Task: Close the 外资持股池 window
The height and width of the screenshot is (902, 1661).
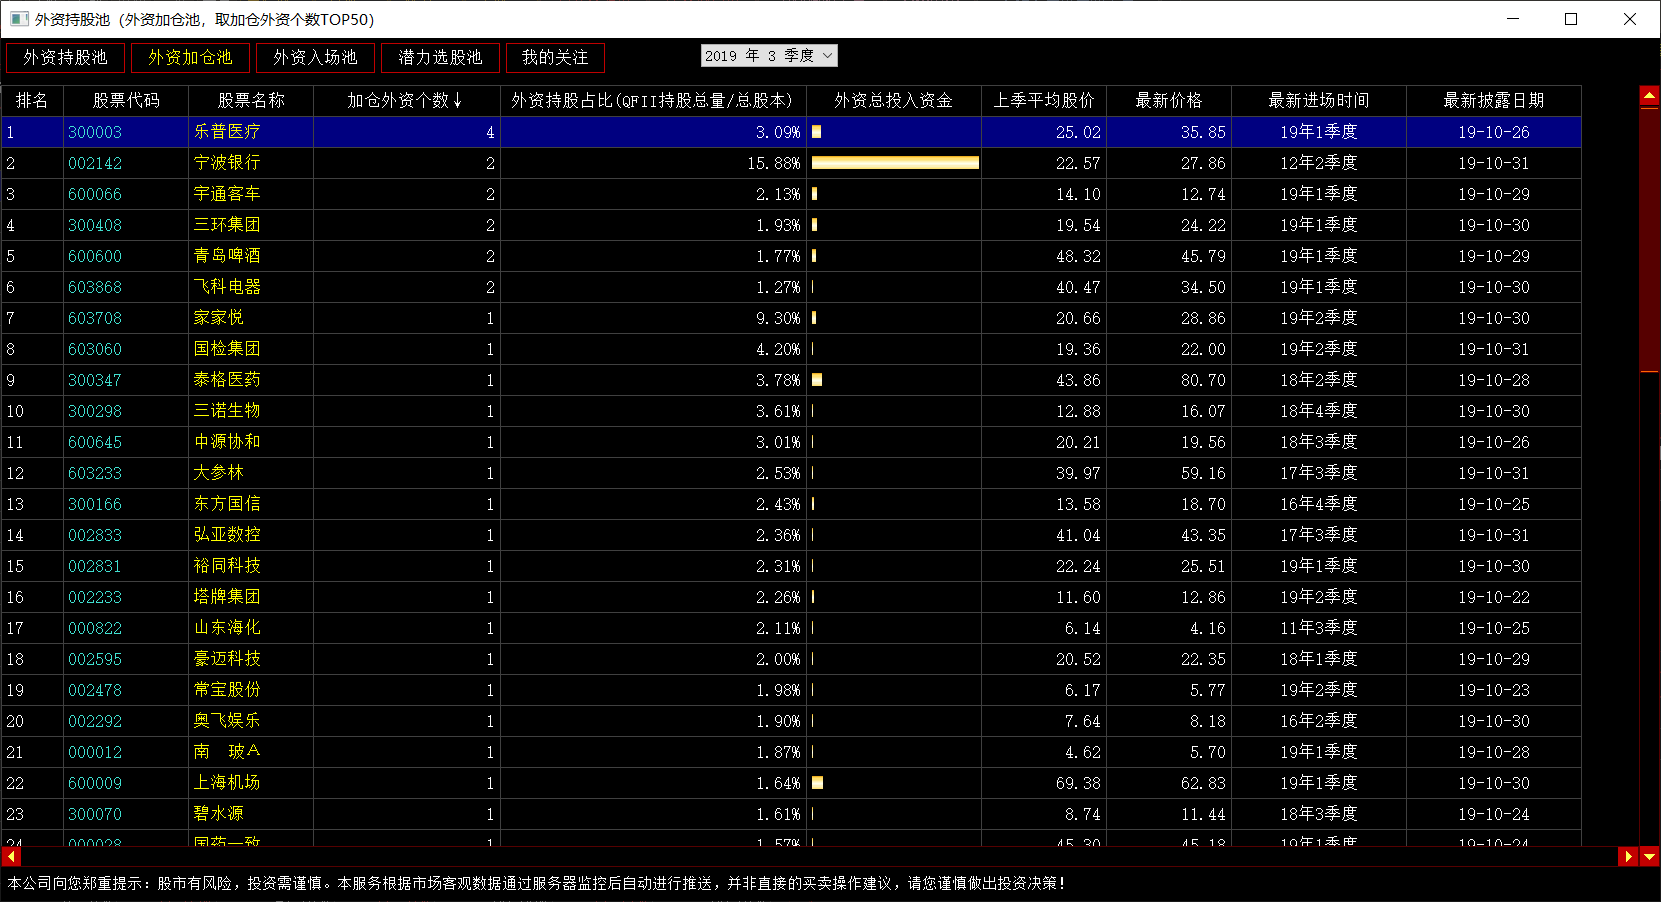Action: pos(1629,19)
